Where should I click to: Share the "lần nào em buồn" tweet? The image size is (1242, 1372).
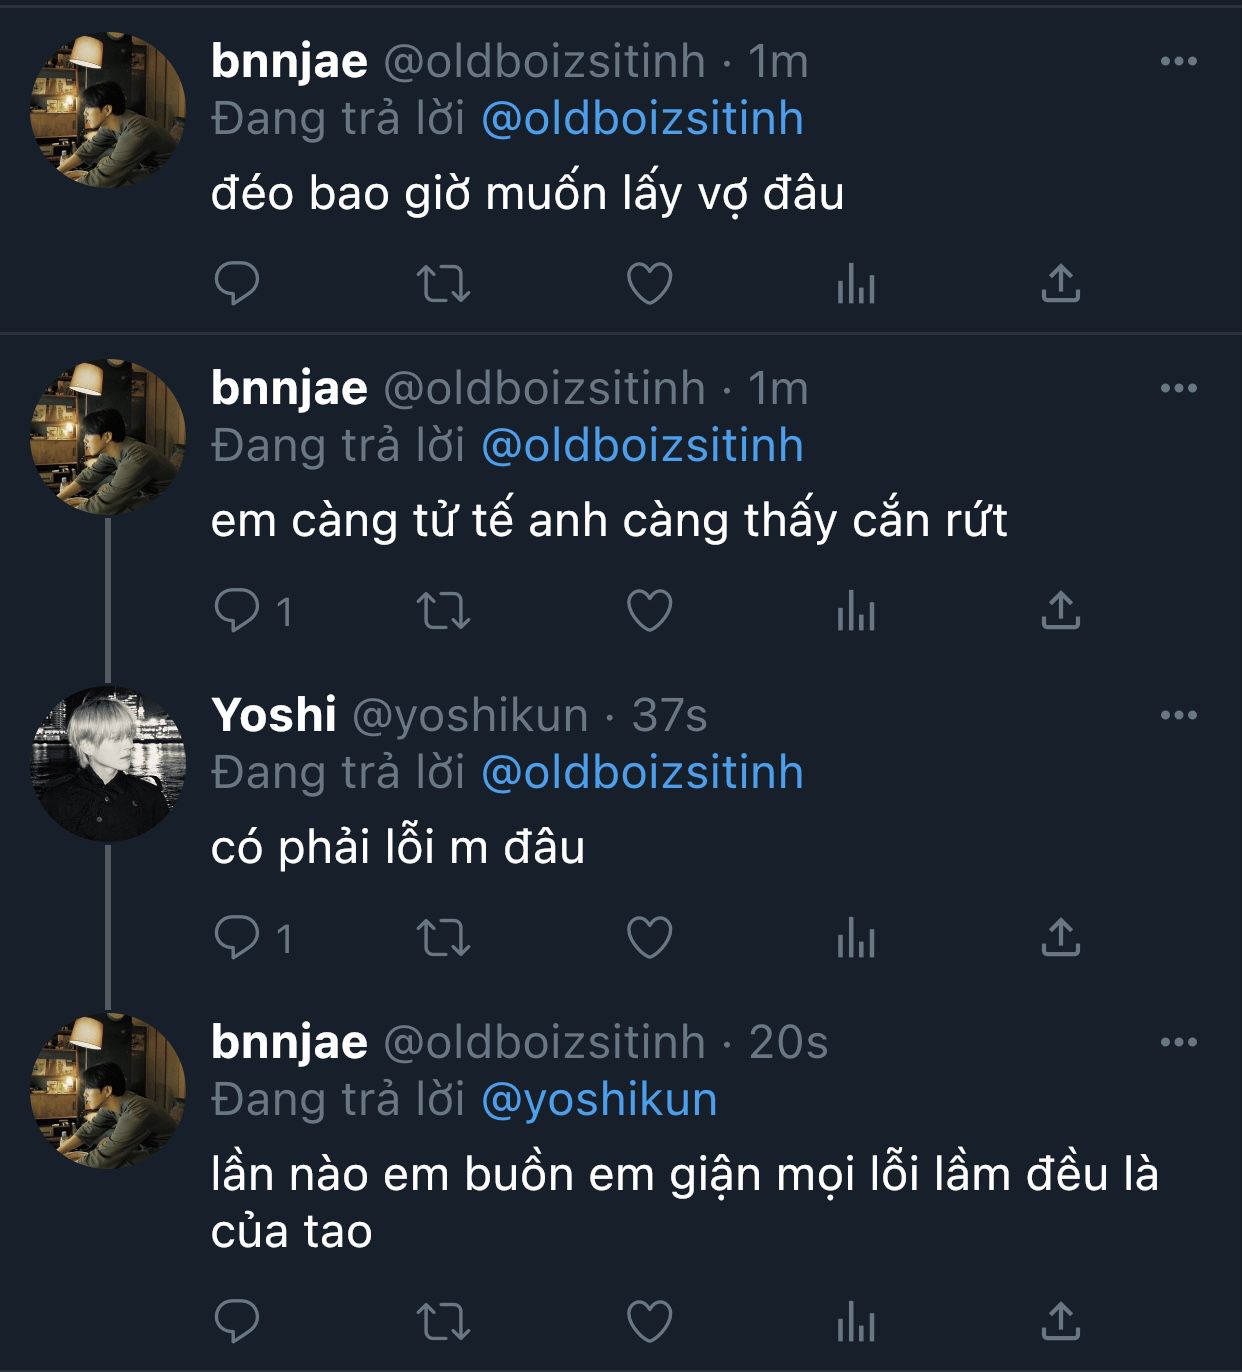[x=1060, y=1321]
